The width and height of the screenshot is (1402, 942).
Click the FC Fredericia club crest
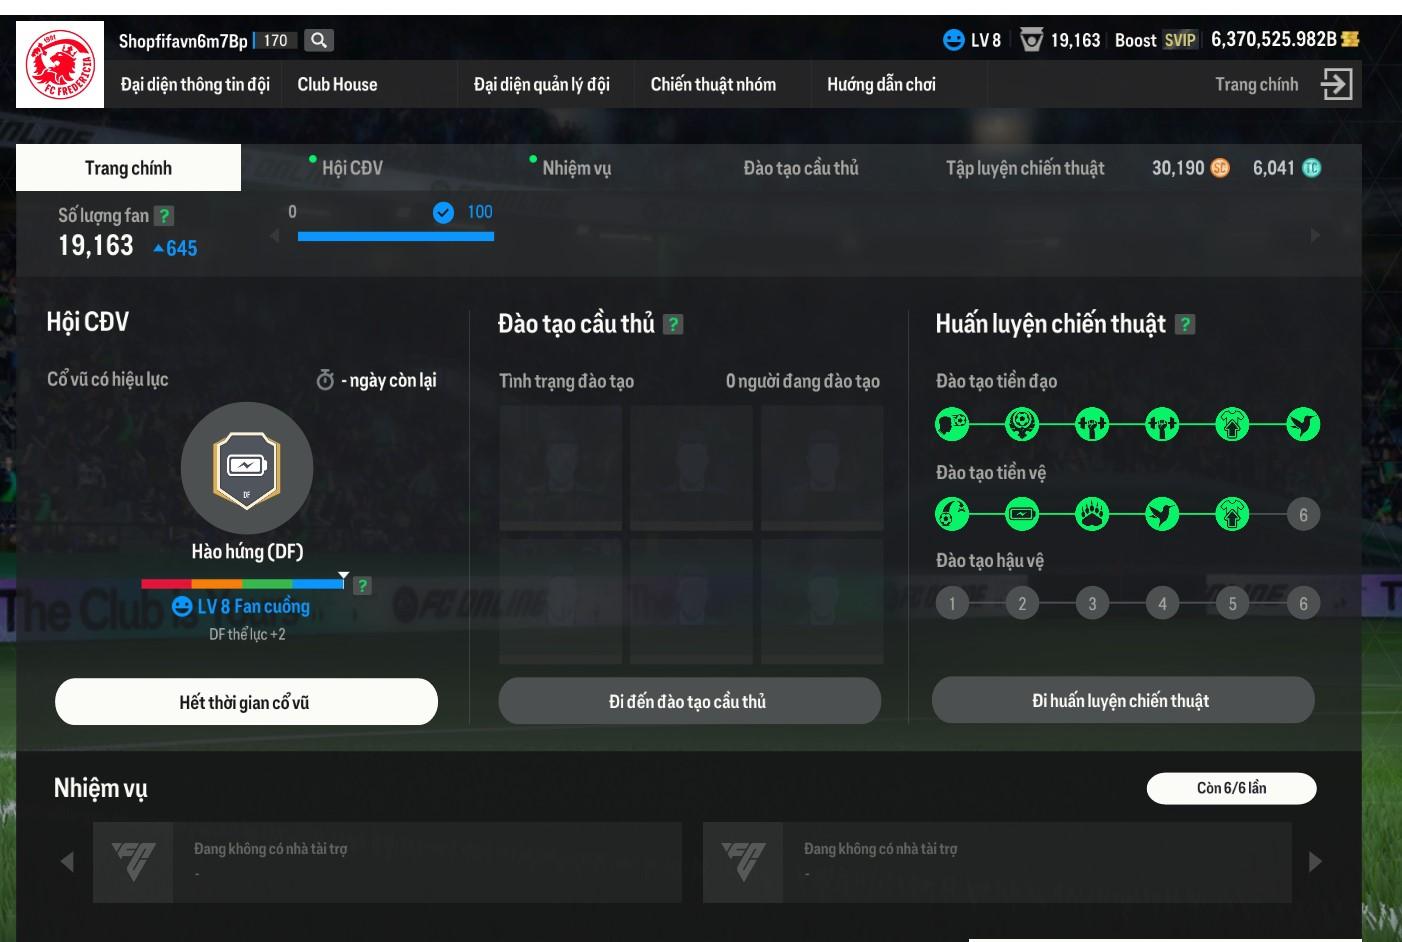(61, 64)
